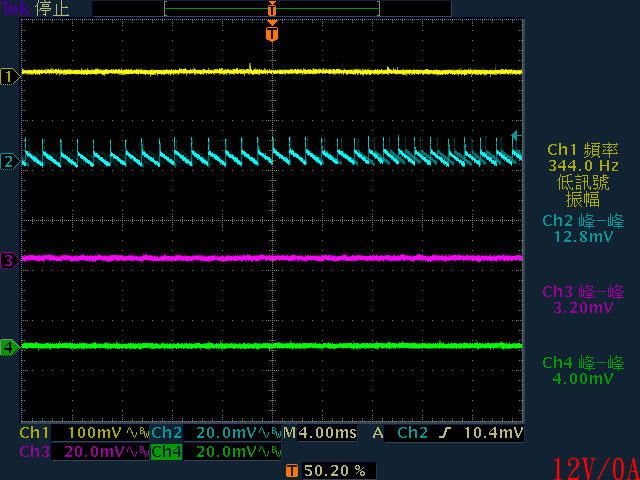Click the trigger source Ch2 readout
The height and width of the screenshot is (480, 640).
(x=412, y=433)
